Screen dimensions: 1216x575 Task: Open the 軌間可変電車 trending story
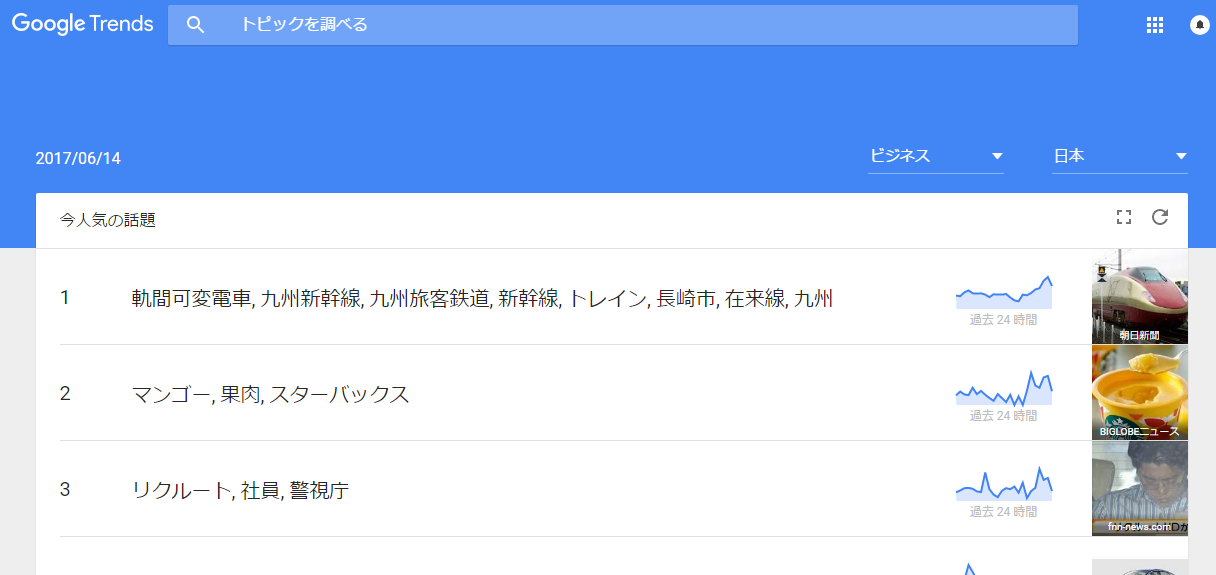[x=482, y=298]
